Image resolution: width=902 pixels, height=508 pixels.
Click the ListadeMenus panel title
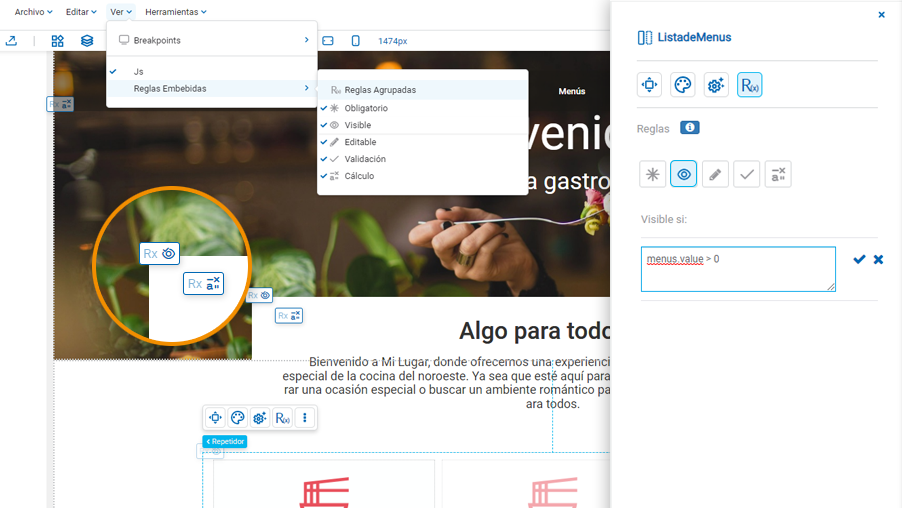(x=694, y=37)
